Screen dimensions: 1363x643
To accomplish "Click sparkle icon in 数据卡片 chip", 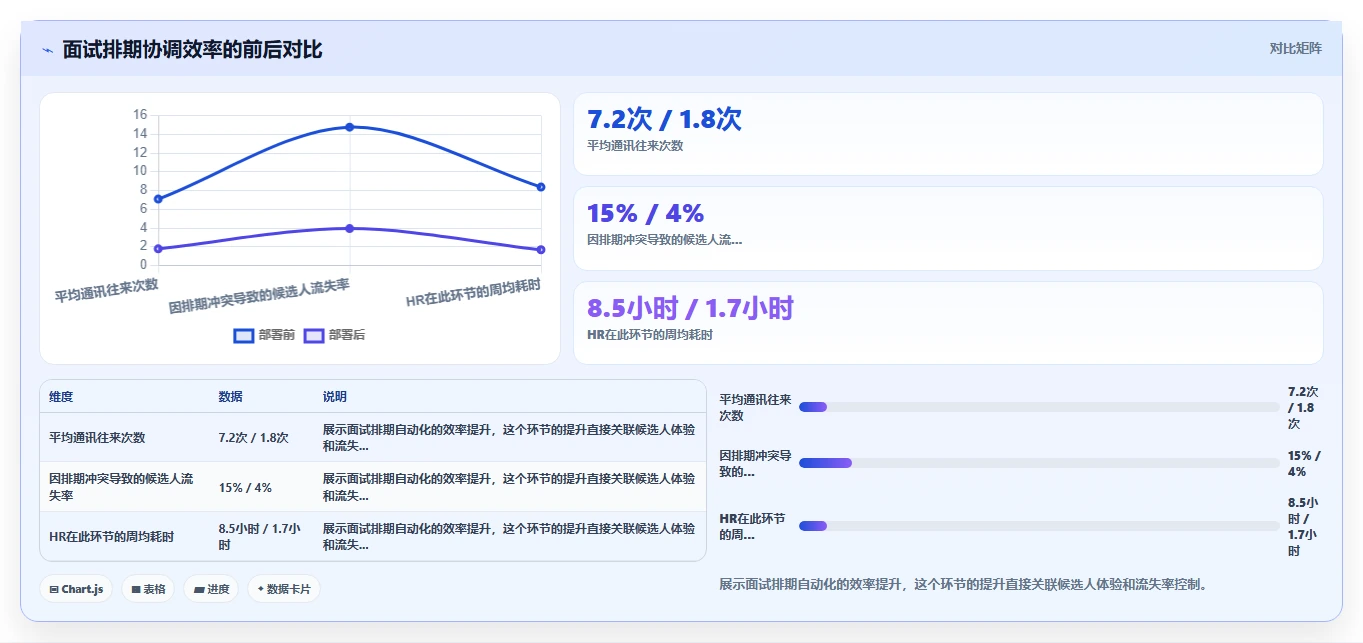I will (x=261, y=590).
